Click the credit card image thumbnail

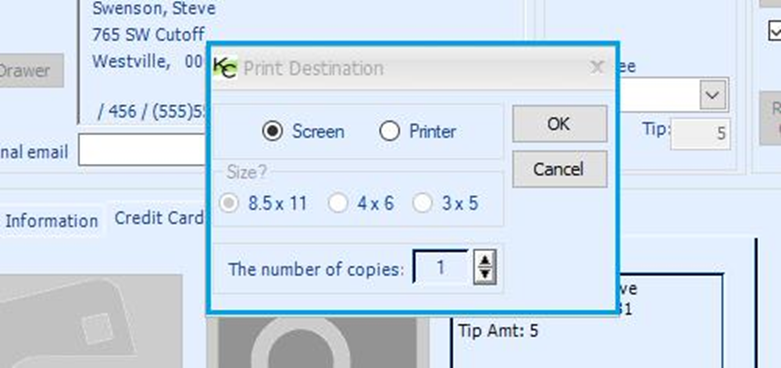pyautogui.click(x=91, y=321)
